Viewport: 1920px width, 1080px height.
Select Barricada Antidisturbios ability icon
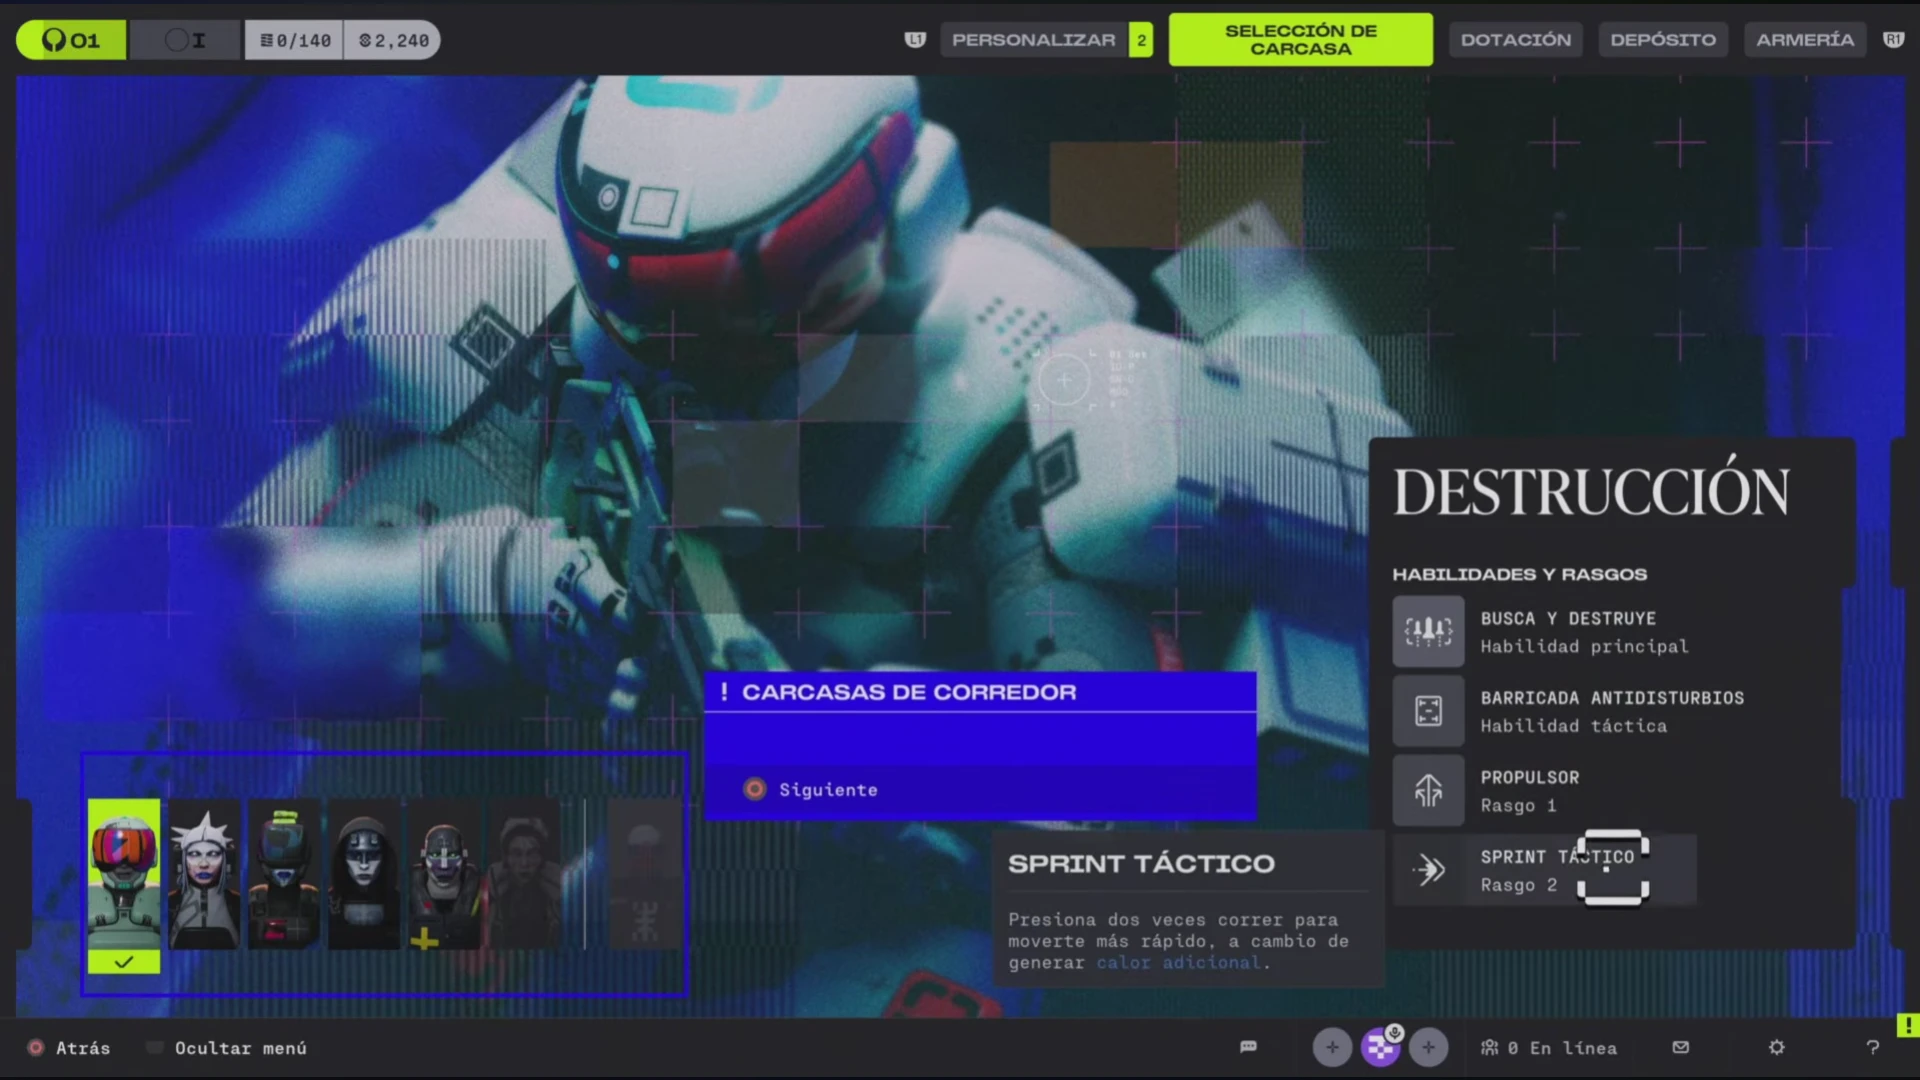(x=1428, y=711)
